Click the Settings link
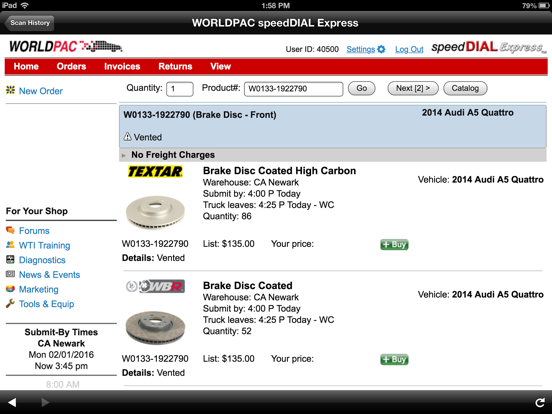The image size is (552, 414). tap(360, 49)
